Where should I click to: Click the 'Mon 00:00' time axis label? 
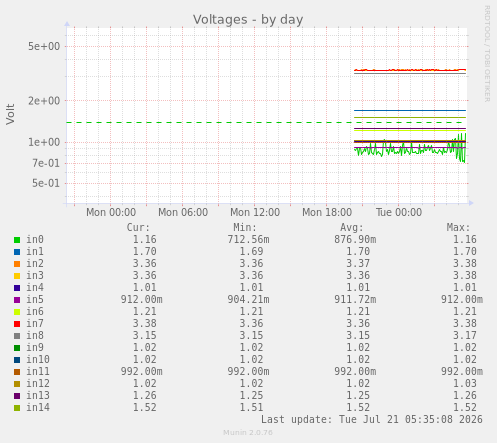(x=111, y=212)
